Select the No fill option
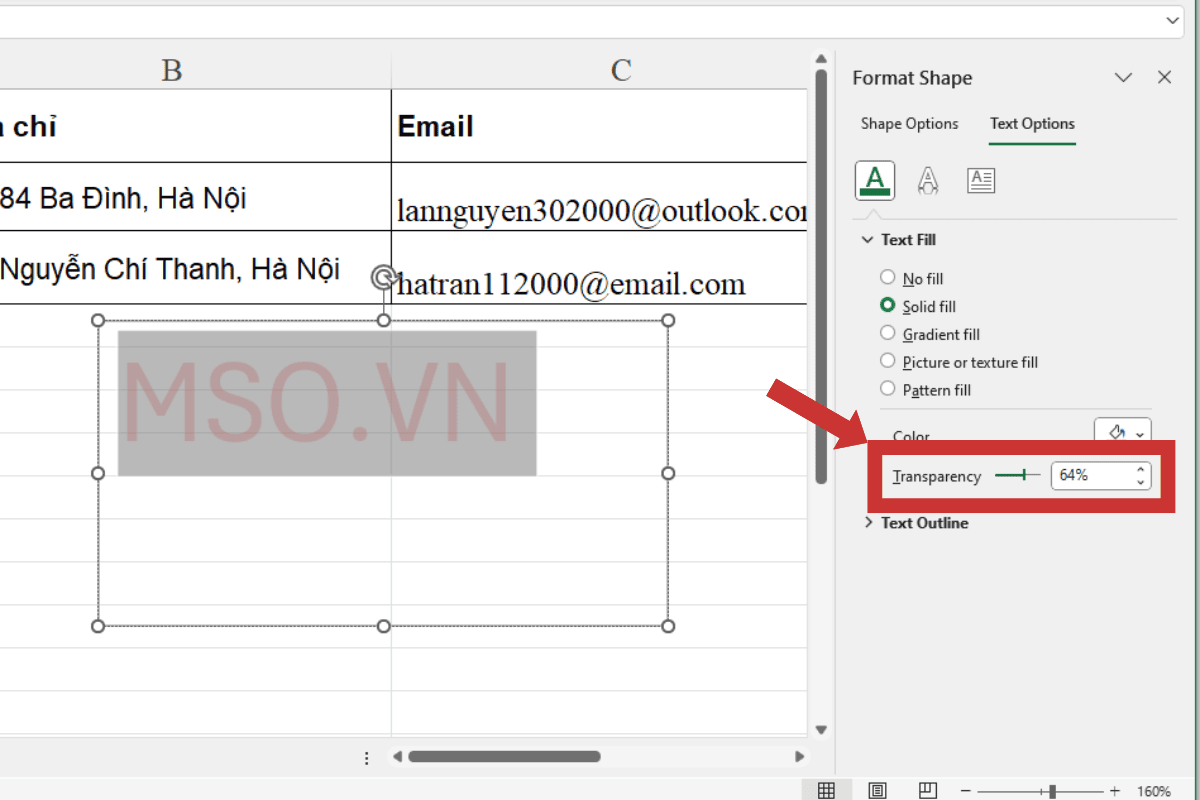The height and width of the screenshot is (800, 1200). pos(887,277)
